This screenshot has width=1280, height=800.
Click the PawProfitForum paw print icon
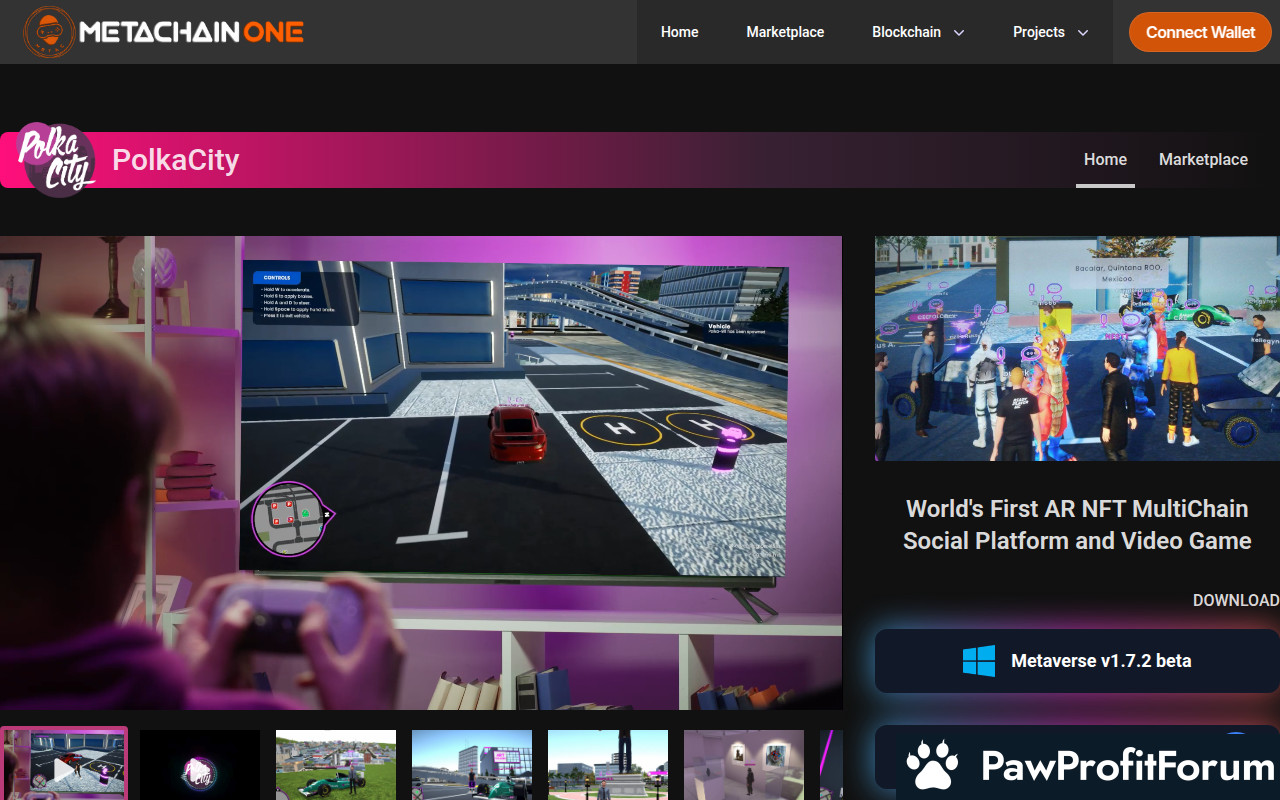coord(932,766)
